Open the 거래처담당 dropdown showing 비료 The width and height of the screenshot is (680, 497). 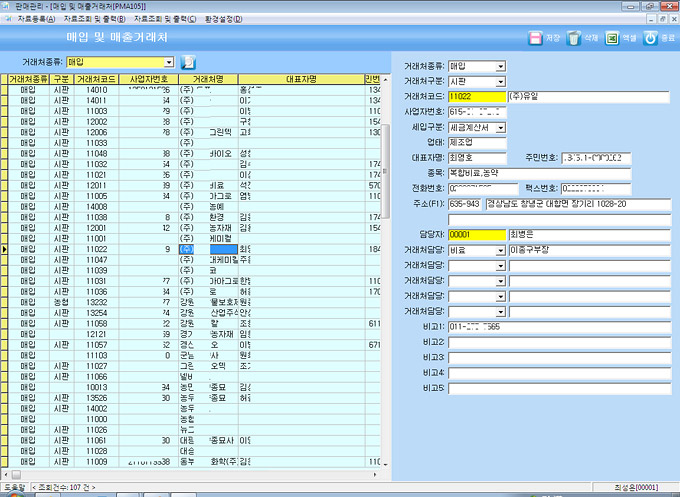pos(501,251)
